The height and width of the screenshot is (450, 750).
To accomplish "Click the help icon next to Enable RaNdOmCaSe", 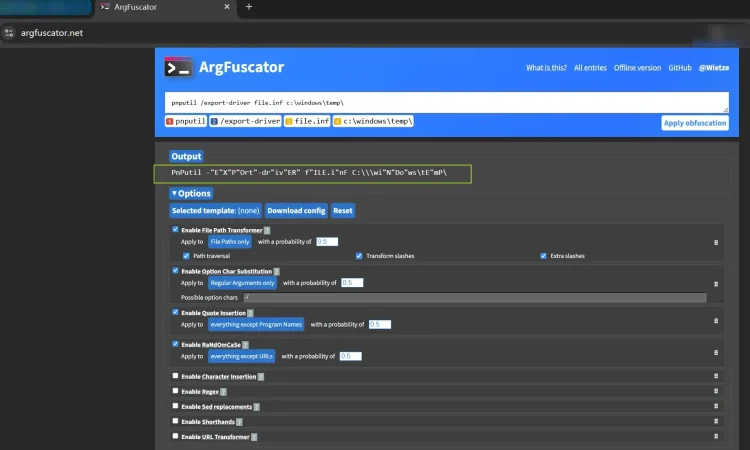I will pyautogui.click(x=245, y=344).
